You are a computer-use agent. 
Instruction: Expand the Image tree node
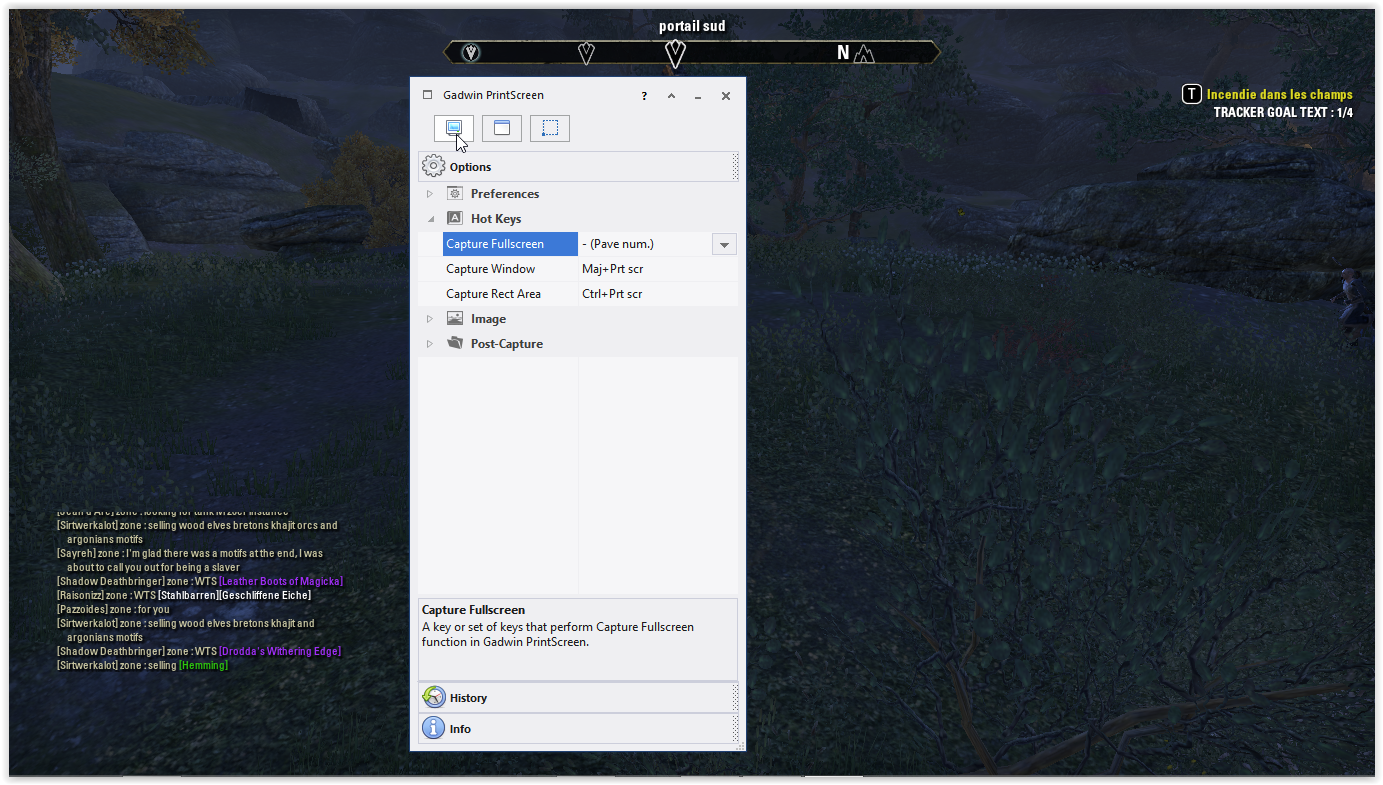point(430,319)
